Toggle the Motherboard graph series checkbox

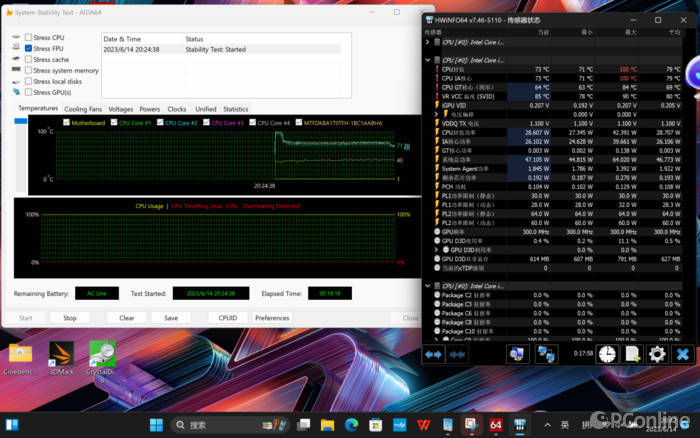pyautogui.click(x=67, y=122)
